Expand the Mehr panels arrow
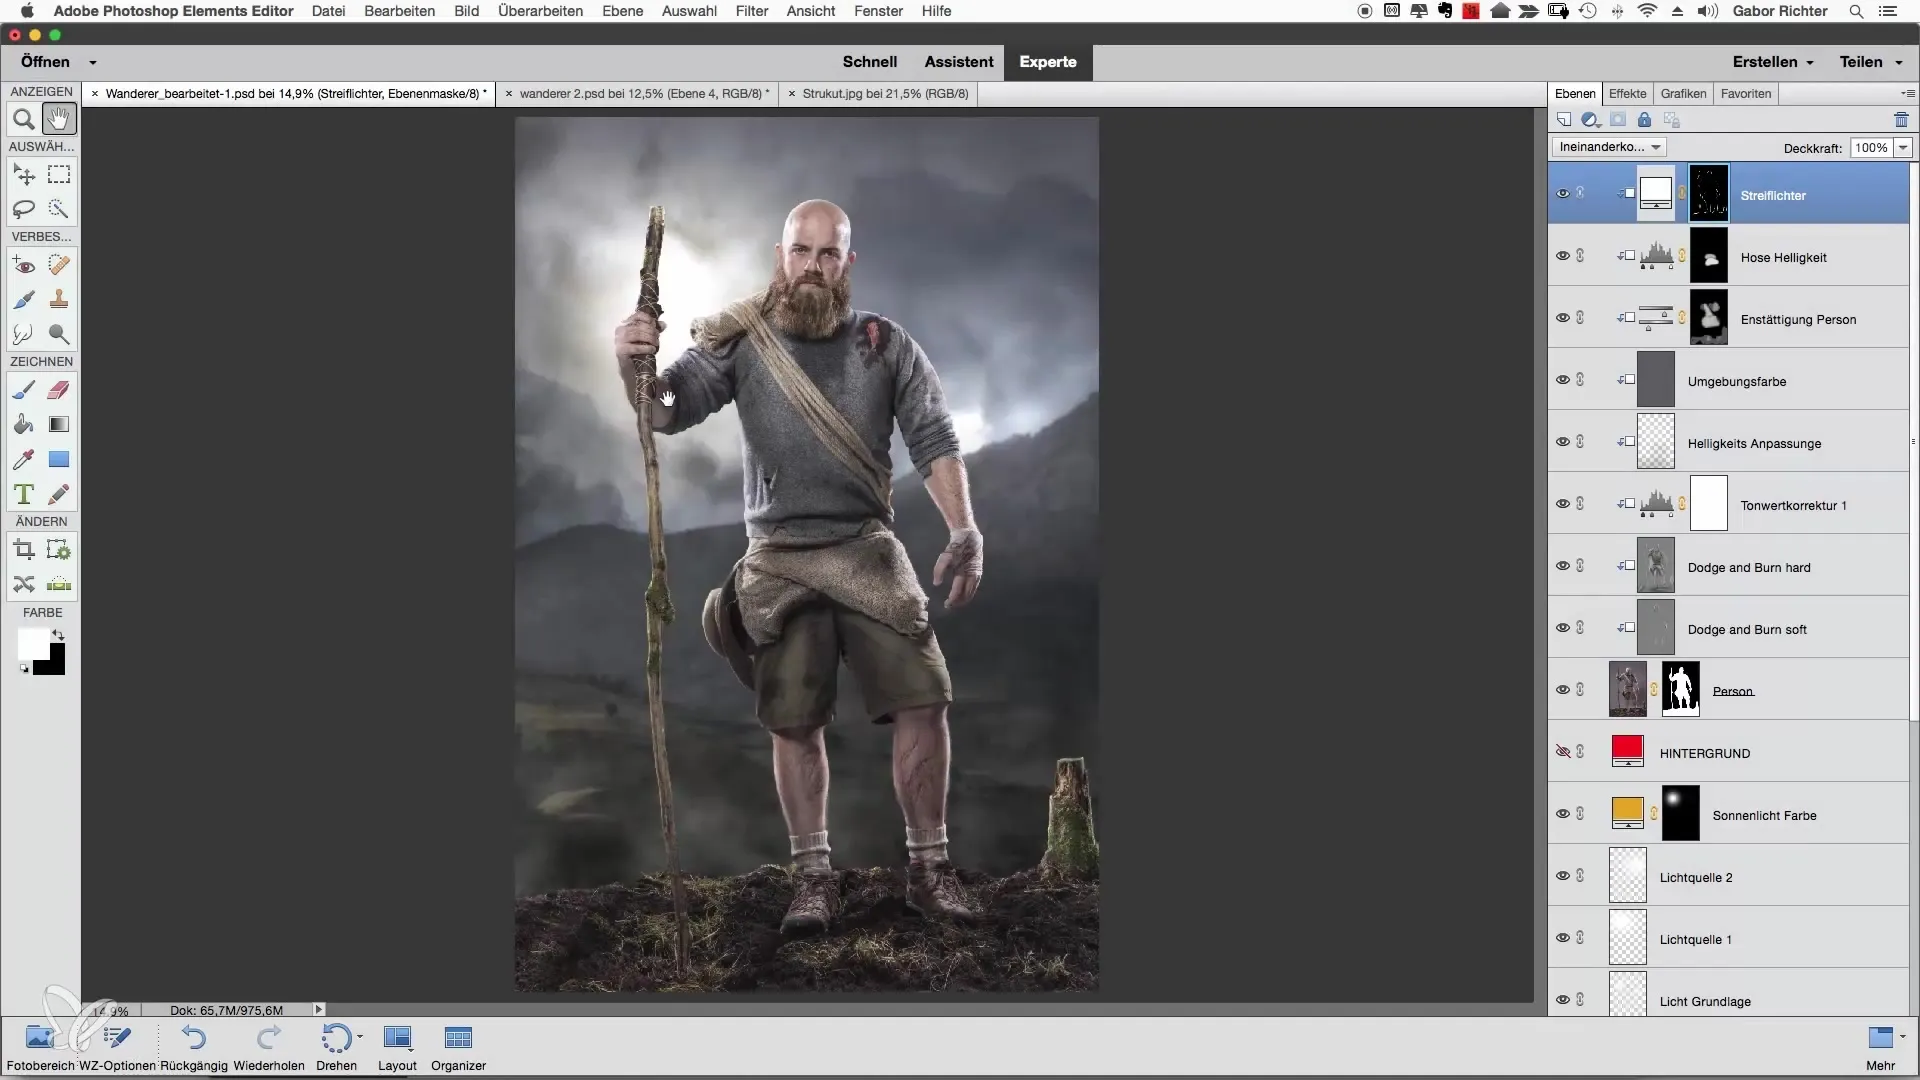This screenshot has height=1080, width=1920. pos(1902,1036)
